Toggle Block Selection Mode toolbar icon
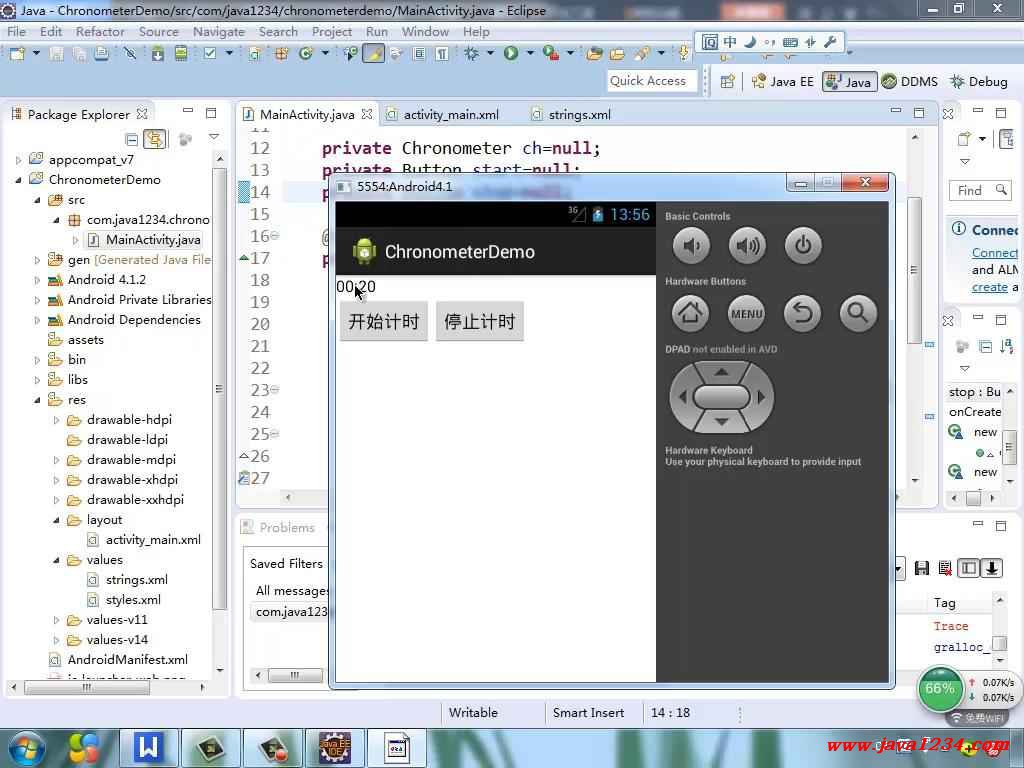 pos(419,54)
